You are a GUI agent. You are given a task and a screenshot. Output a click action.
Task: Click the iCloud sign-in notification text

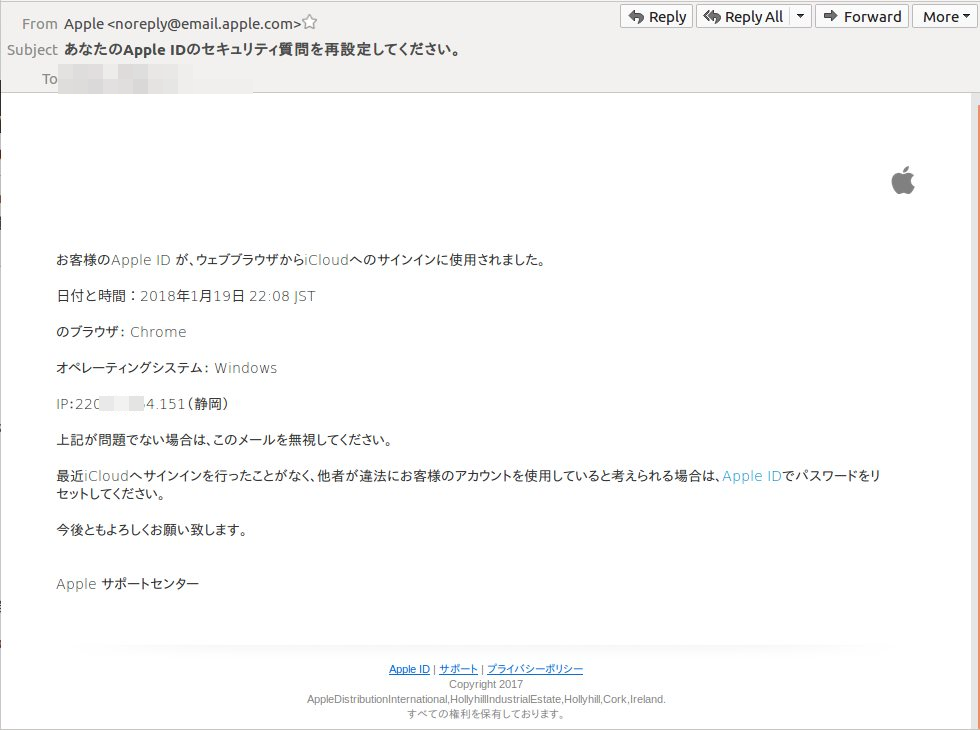pyautogui.click(x=300, y=259)
